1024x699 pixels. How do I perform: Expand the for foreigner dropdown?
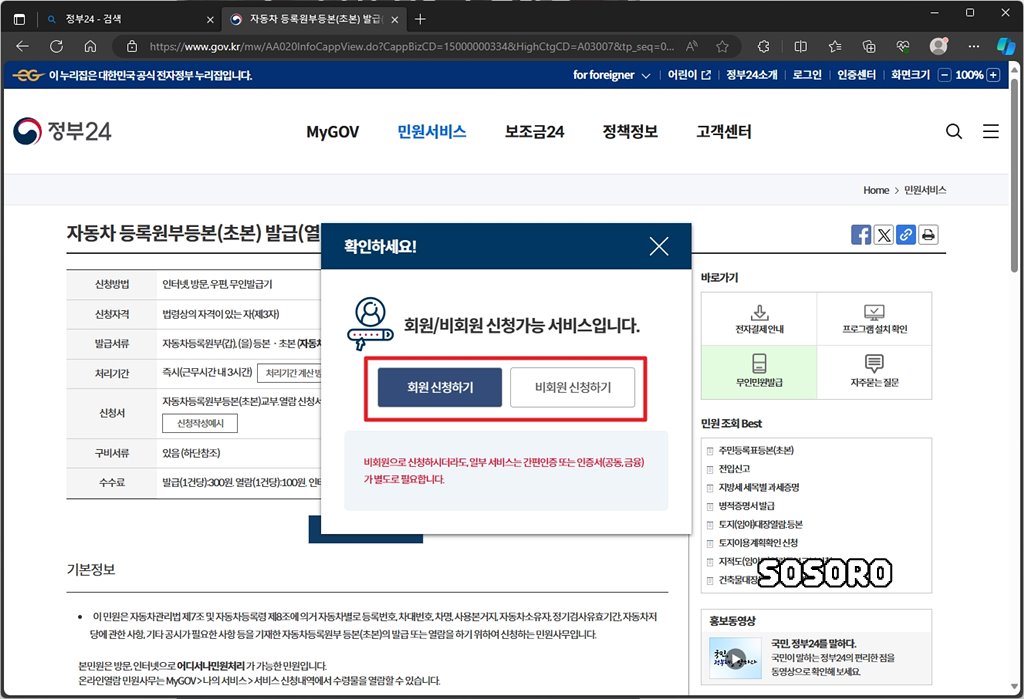(x=611, y=75)
